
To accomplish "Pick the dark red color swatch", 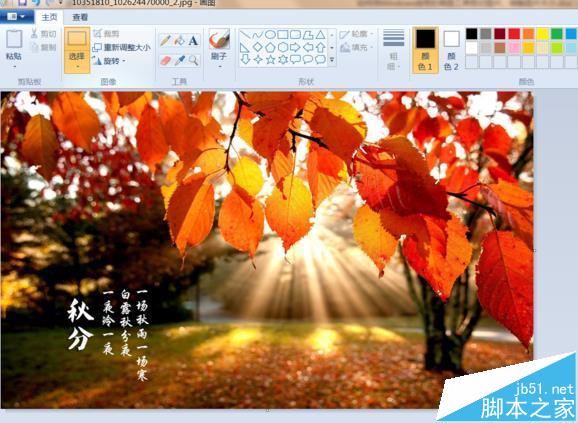I will point(500,34).
